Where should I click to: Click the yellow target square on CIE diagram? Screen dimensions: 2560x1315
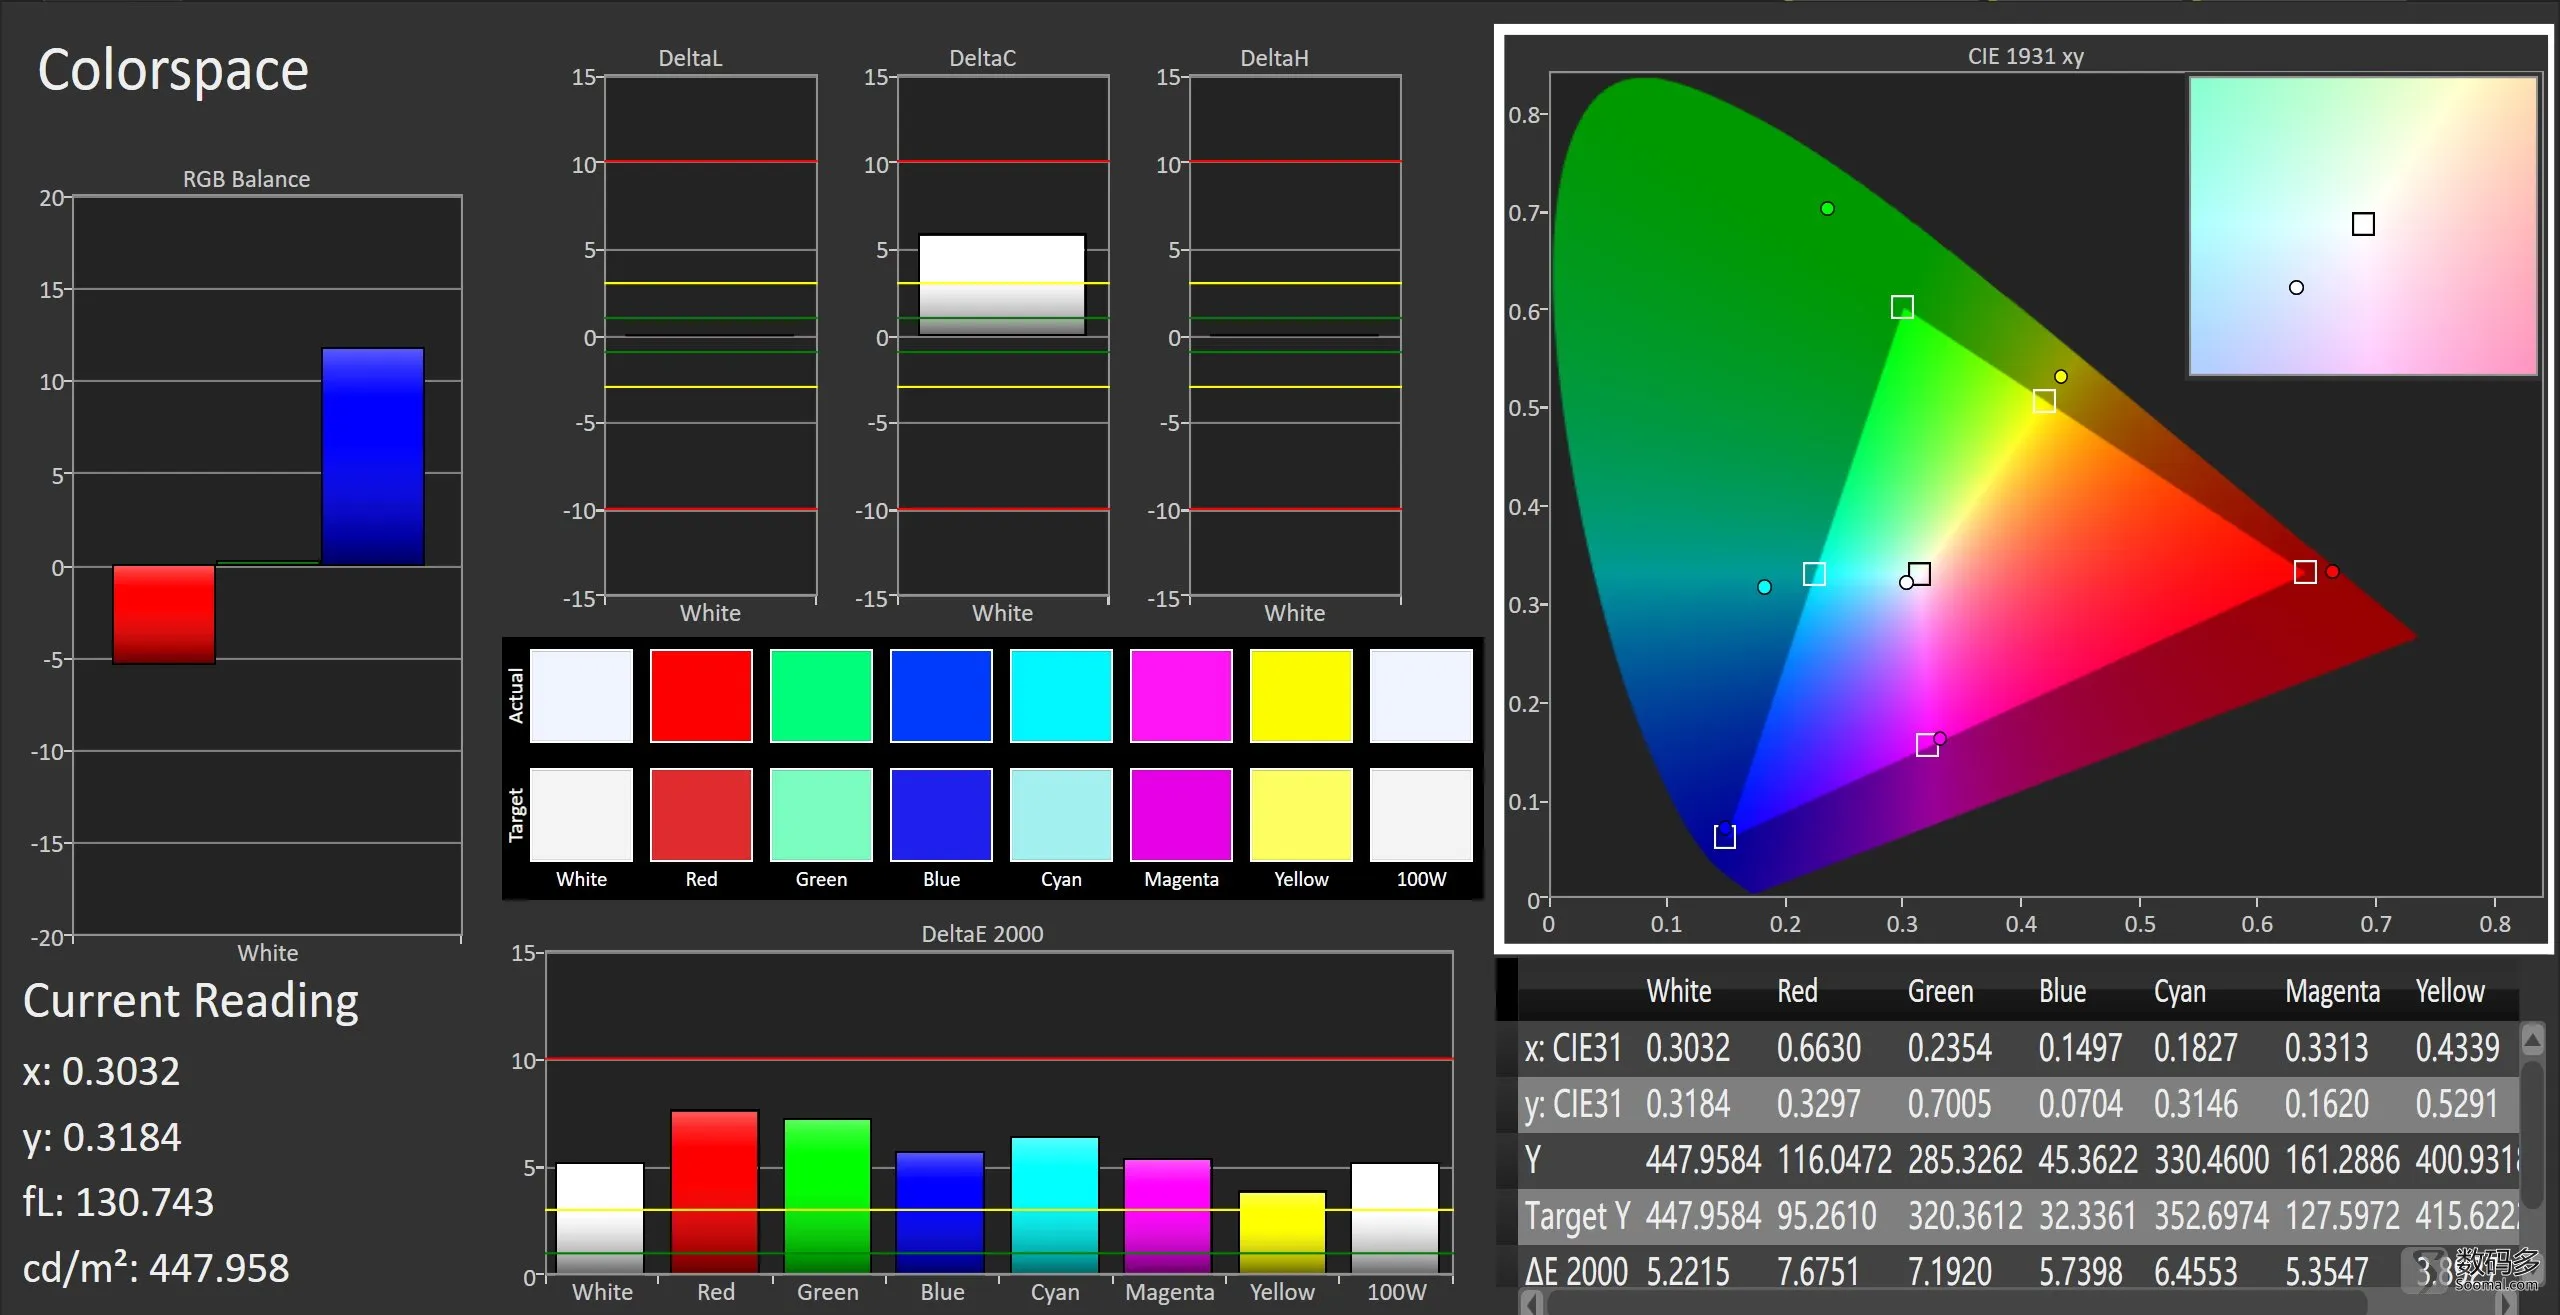[x=2044, y=401]
